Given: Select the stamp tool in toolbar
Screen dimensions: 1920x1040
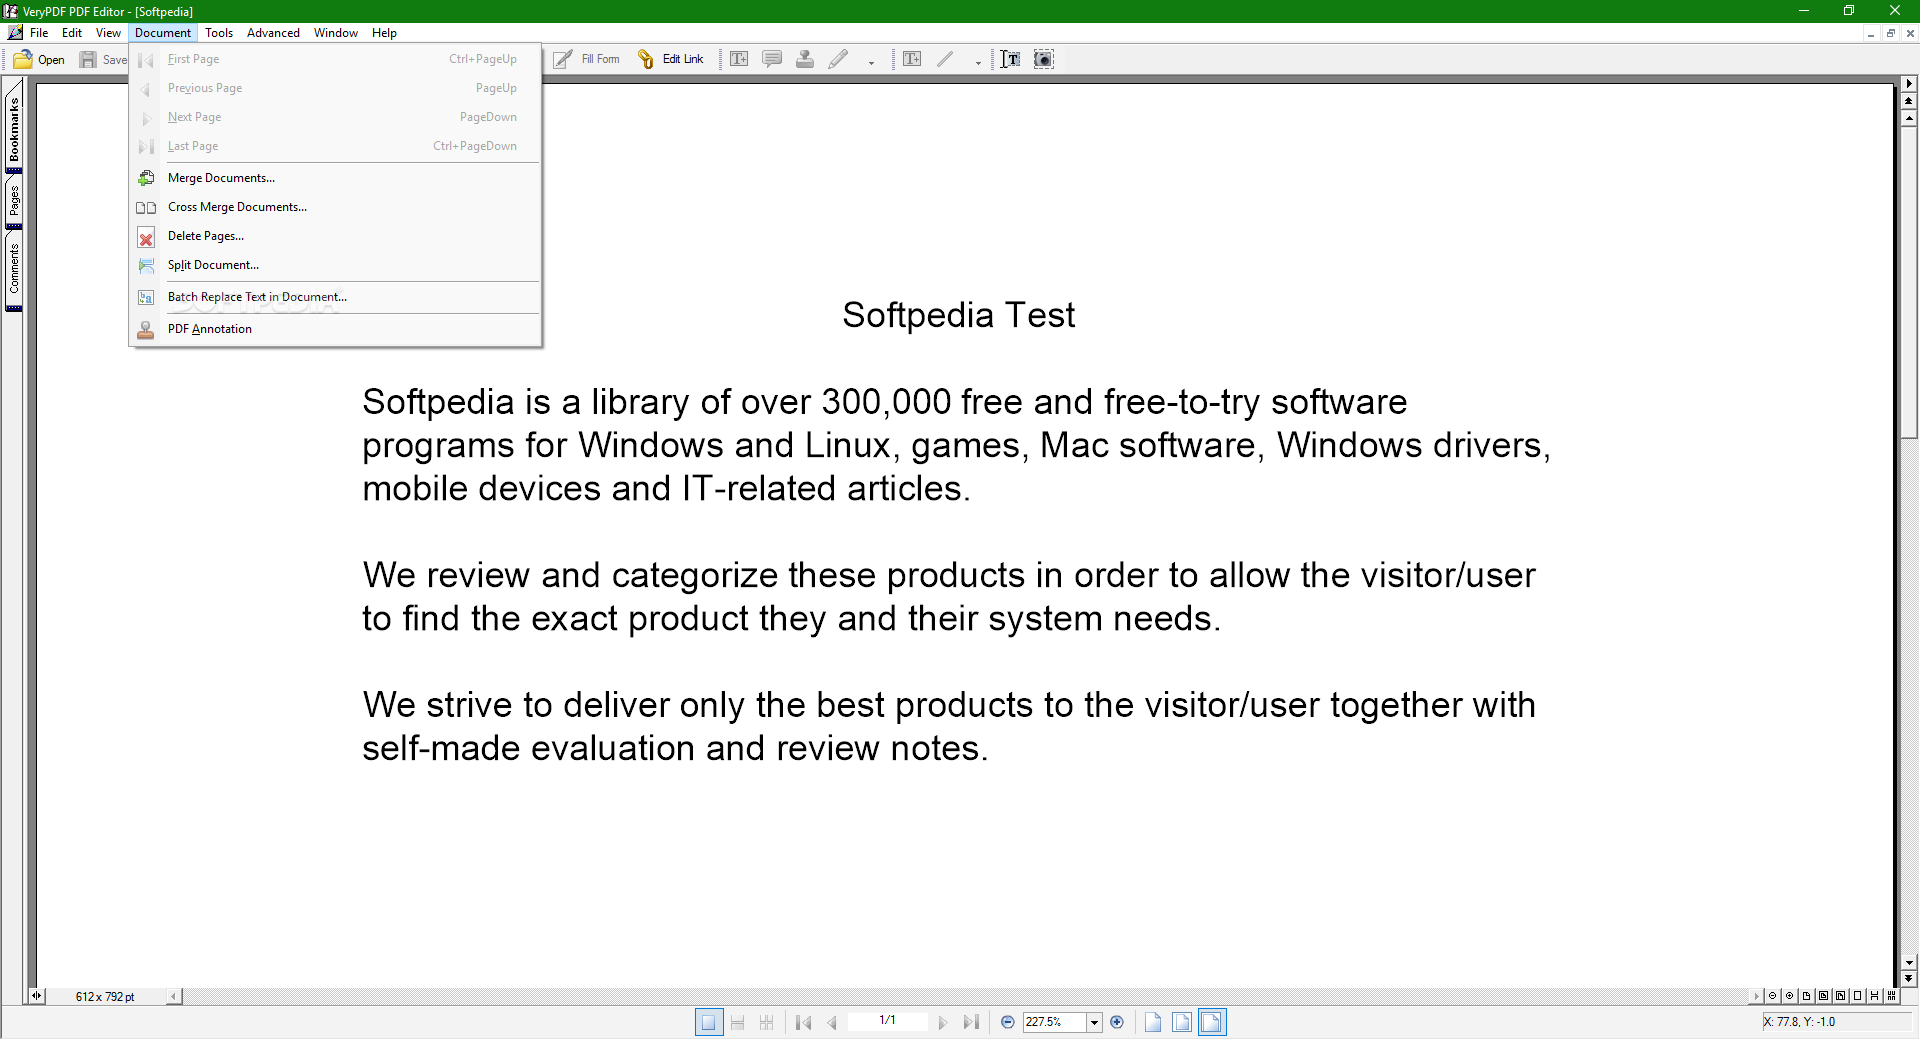Looking at the screenshot, I should tap(805, 60).
